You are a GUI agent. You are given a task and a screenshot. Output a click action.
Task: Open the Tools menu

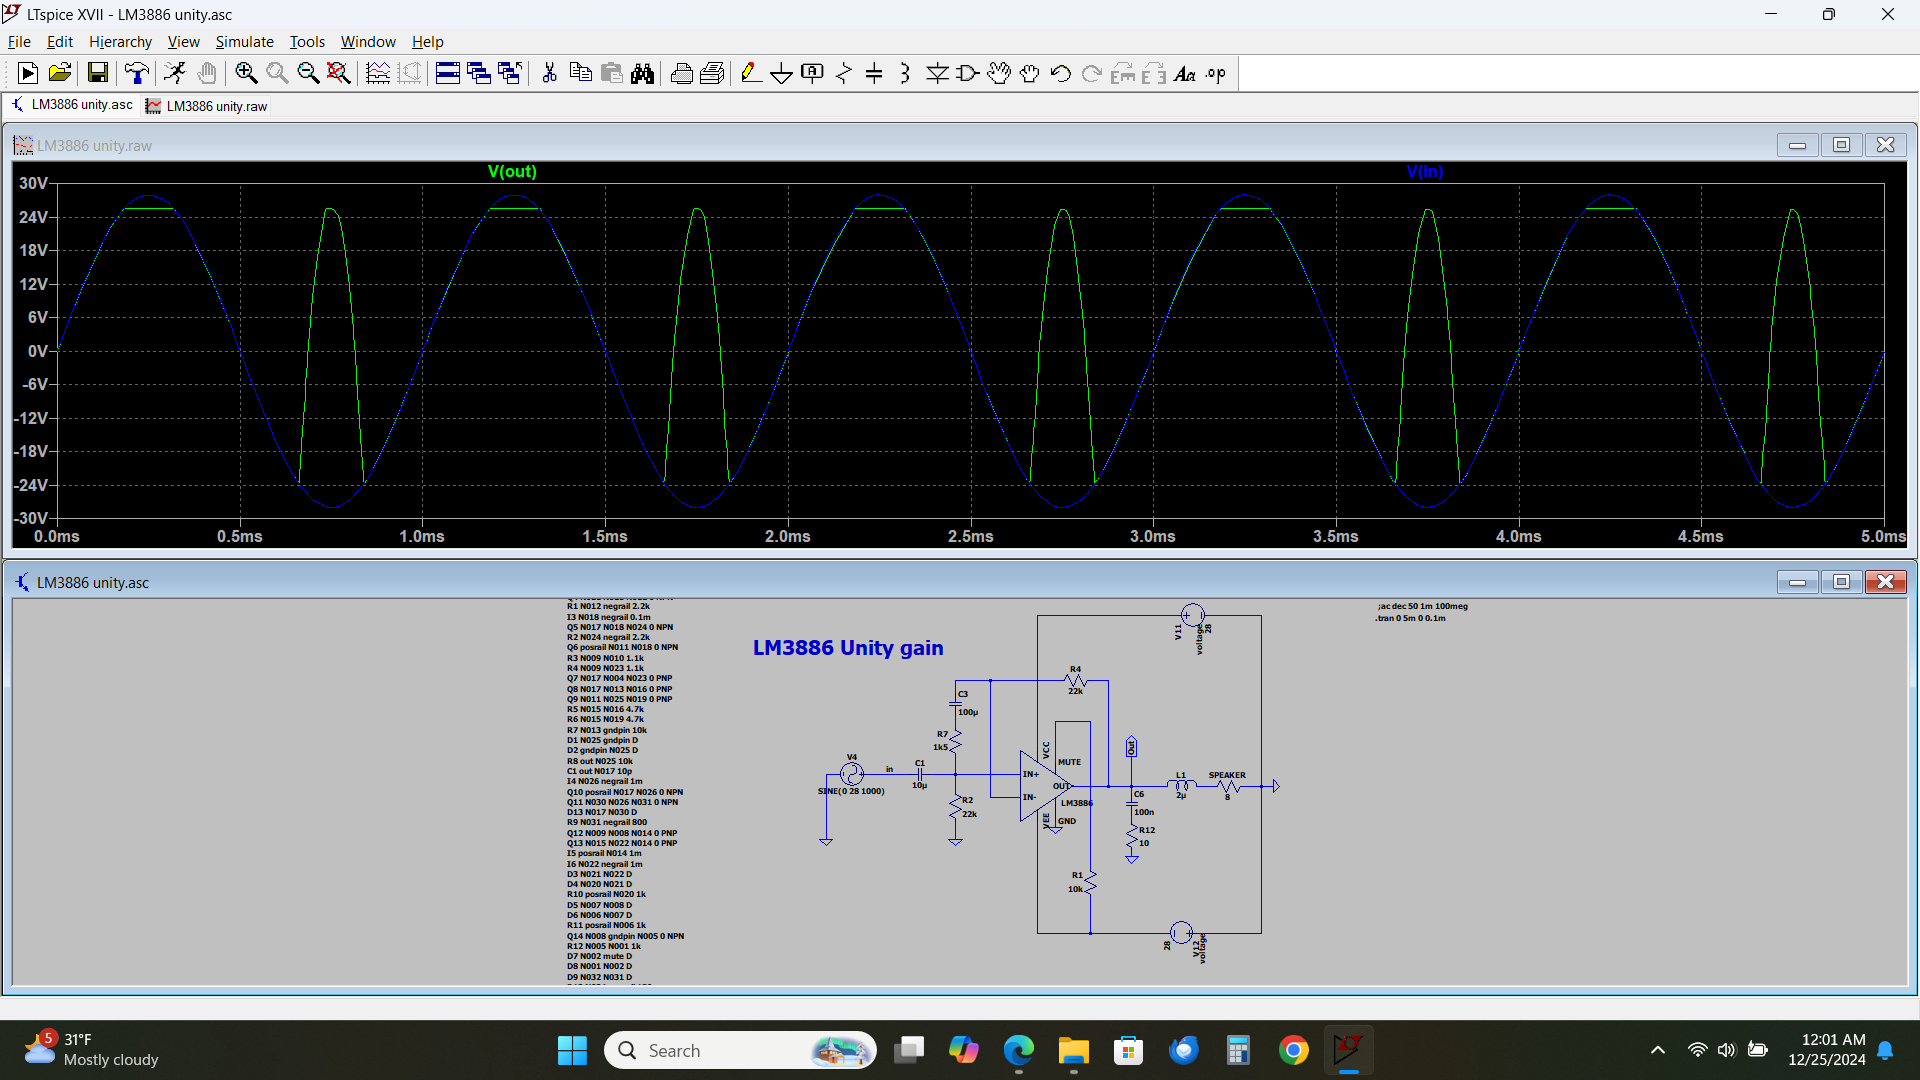[x=307, y=41]
